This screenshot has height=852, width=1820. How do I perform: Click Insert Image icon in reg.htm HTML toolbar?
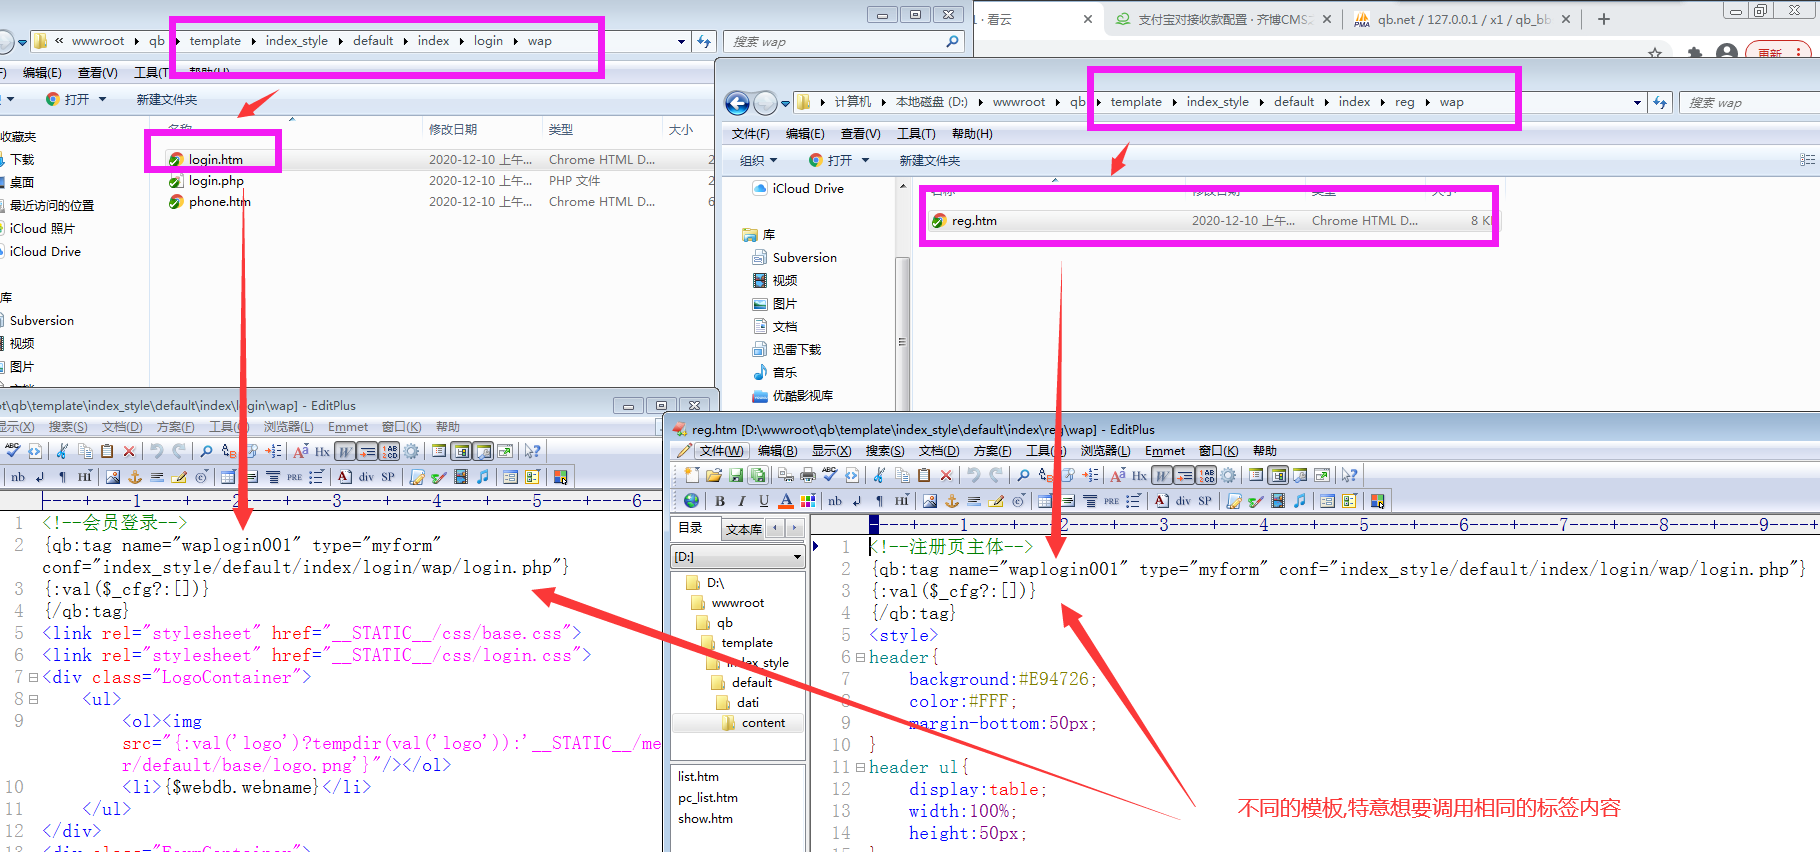pos(930,501)
